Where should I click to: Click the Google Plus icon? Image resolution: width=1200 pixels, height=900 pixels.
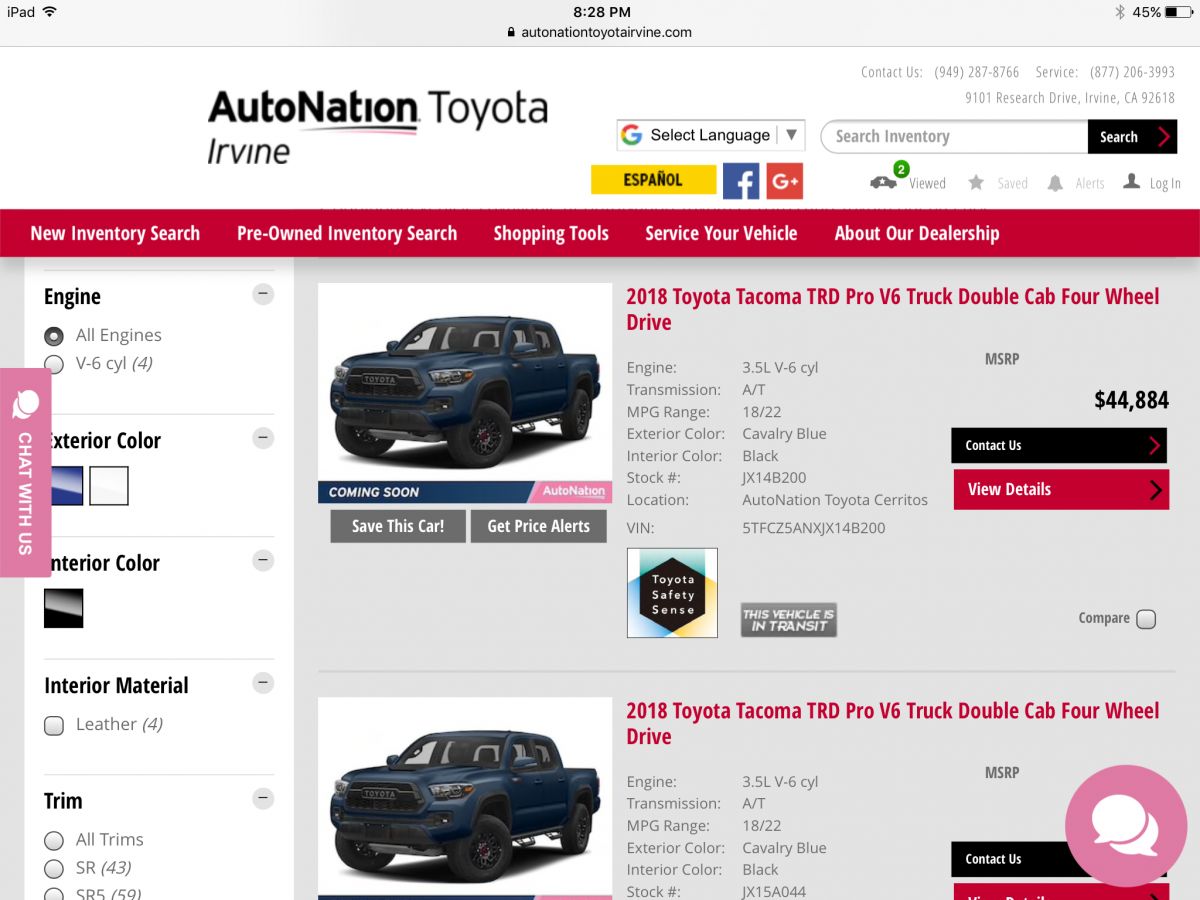tap(785, 181)
